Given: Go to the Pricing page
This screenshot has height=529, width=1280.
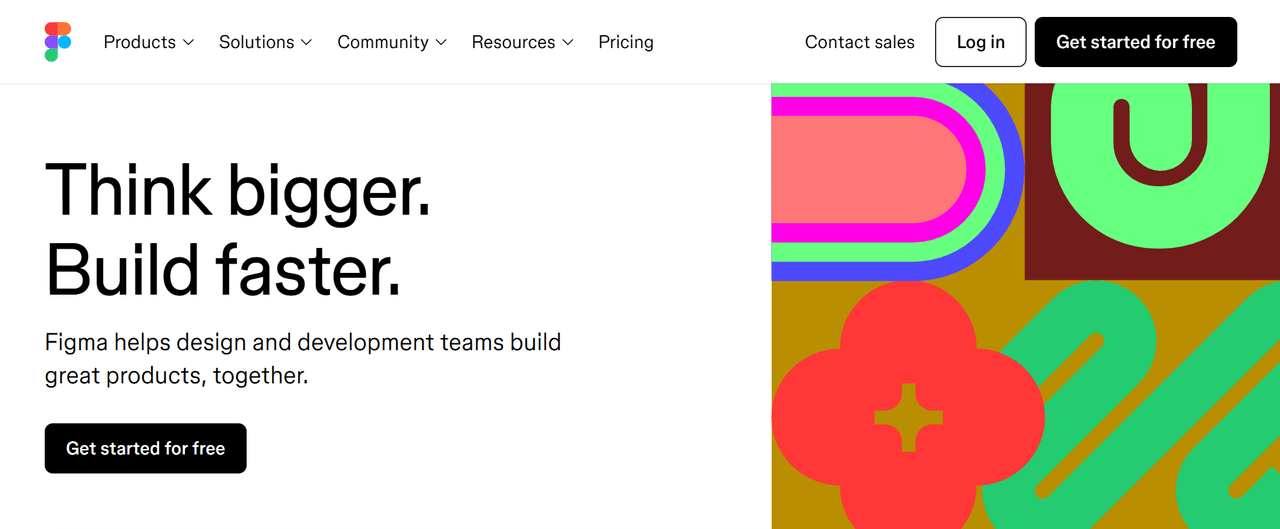Looking at the screenshot, I should [x=626, y=42].
